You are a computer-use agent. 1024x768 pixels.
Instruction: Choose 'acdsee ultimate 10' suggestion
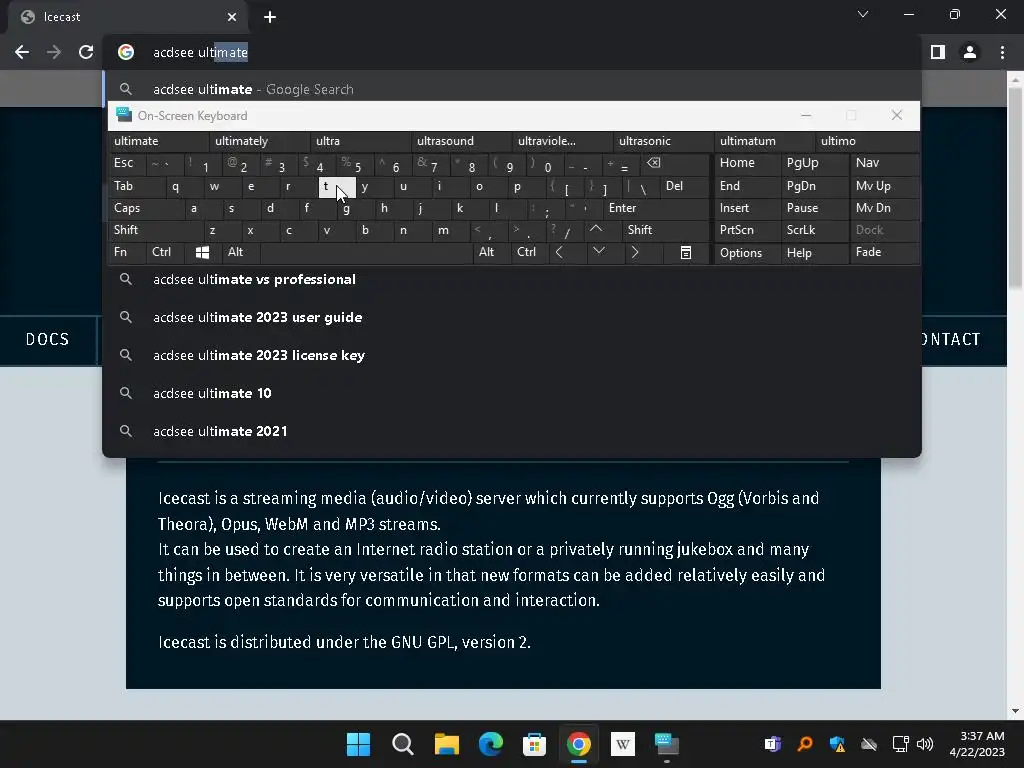pos(512,393)
